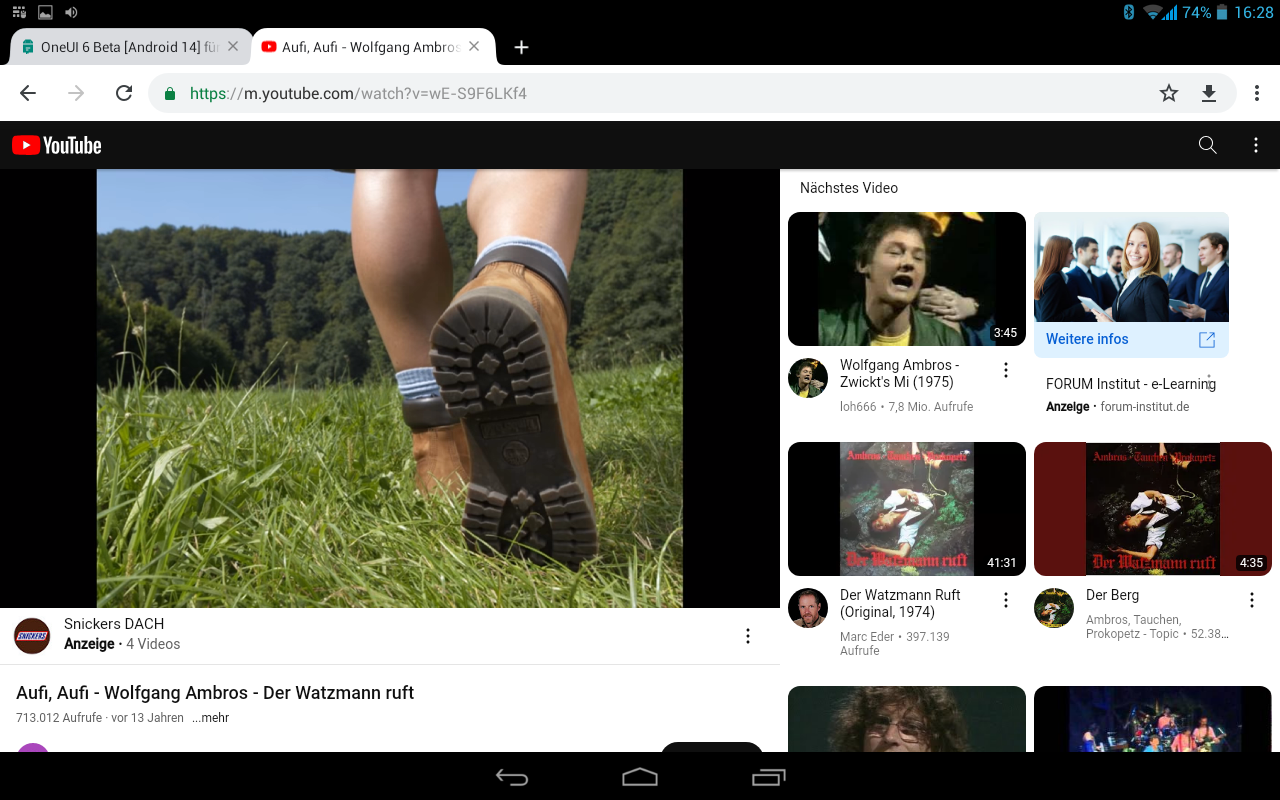Click the 'Weitere infos' ad link
The width and height of the screenshot is (1280, 800).
[1087, 339]
